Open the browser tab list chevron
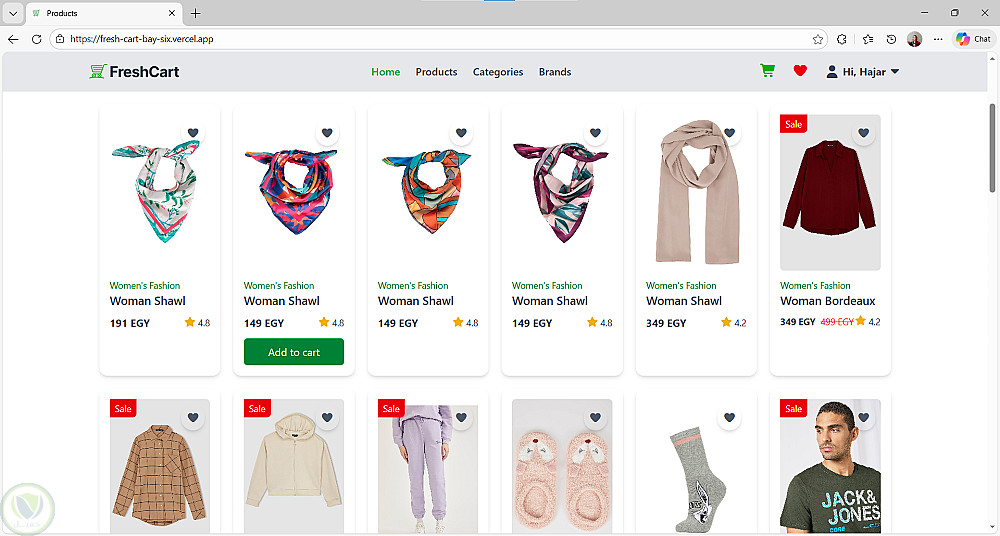Screen dimensions: 1000x536 tap(13, 13)
